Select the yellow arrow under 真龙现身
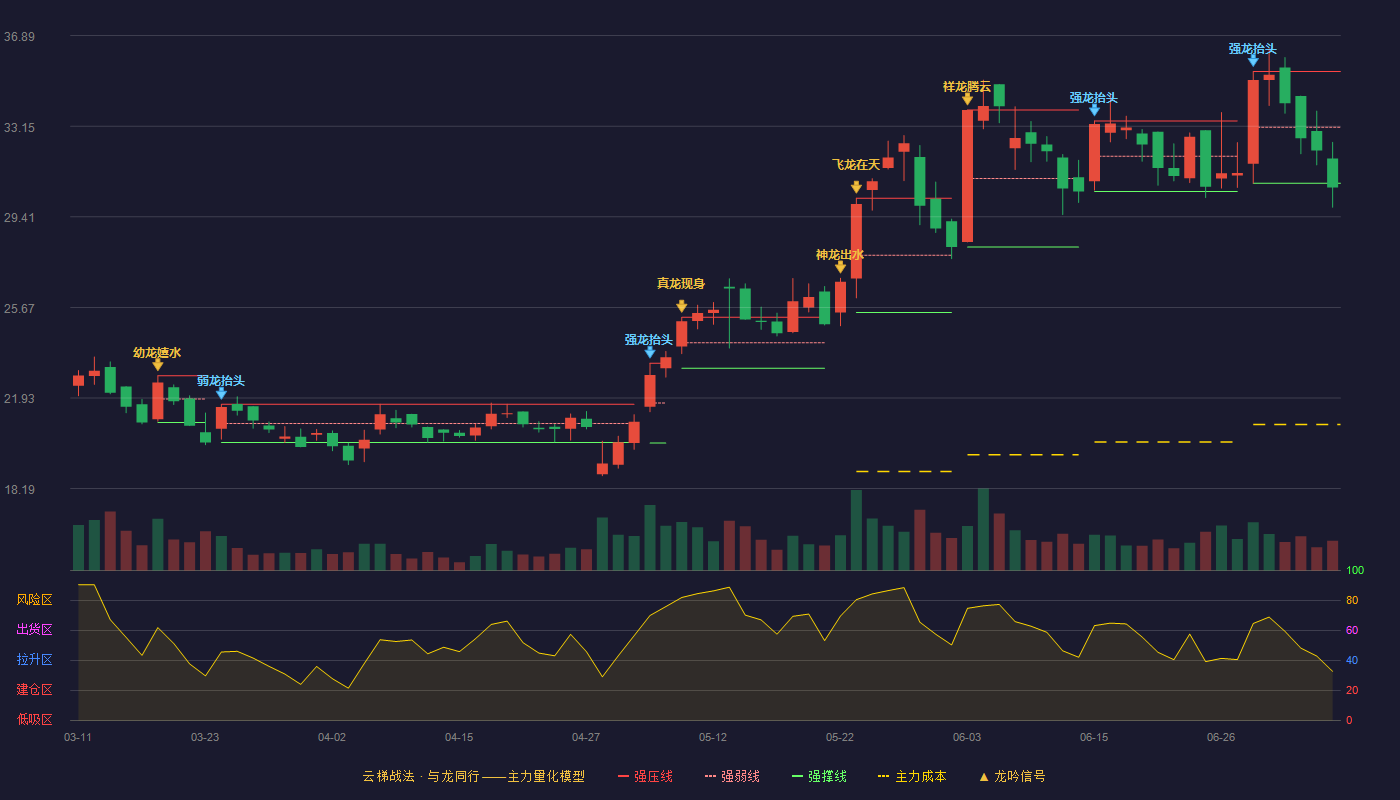 (682, 306)
